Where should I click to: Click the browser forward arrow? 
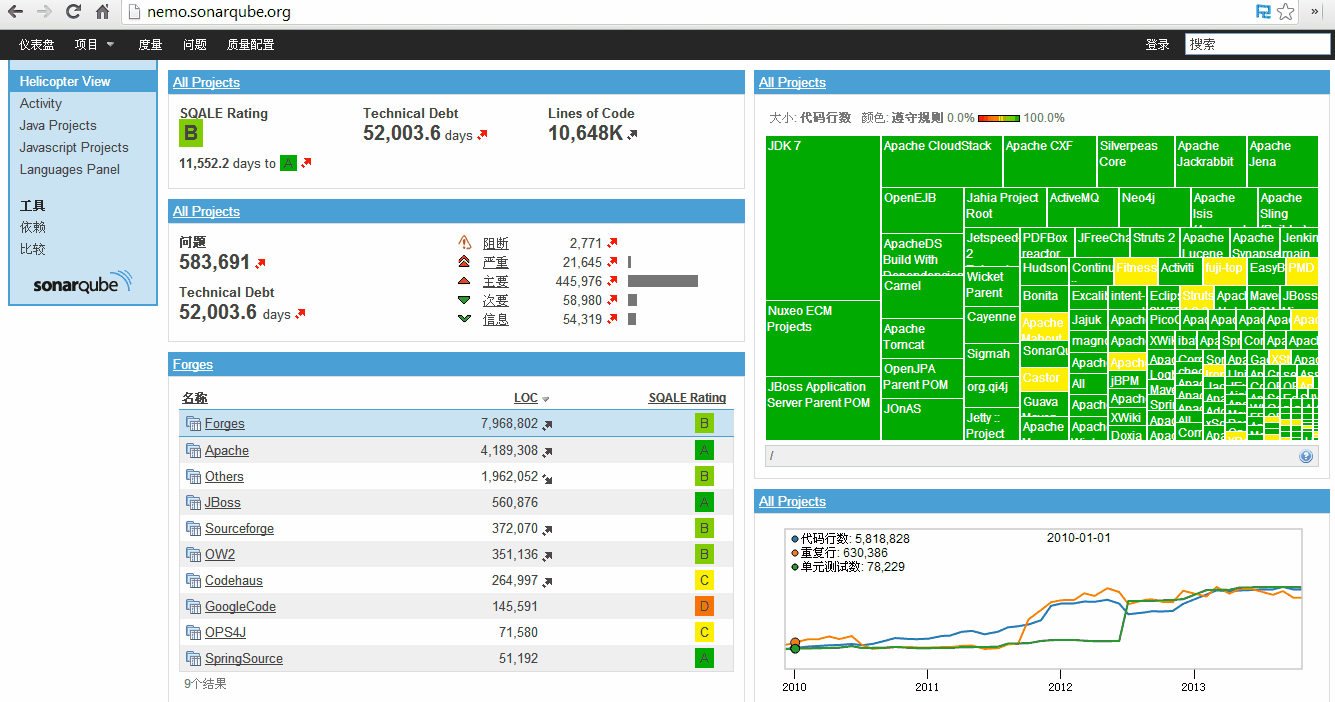click(44, 12)
